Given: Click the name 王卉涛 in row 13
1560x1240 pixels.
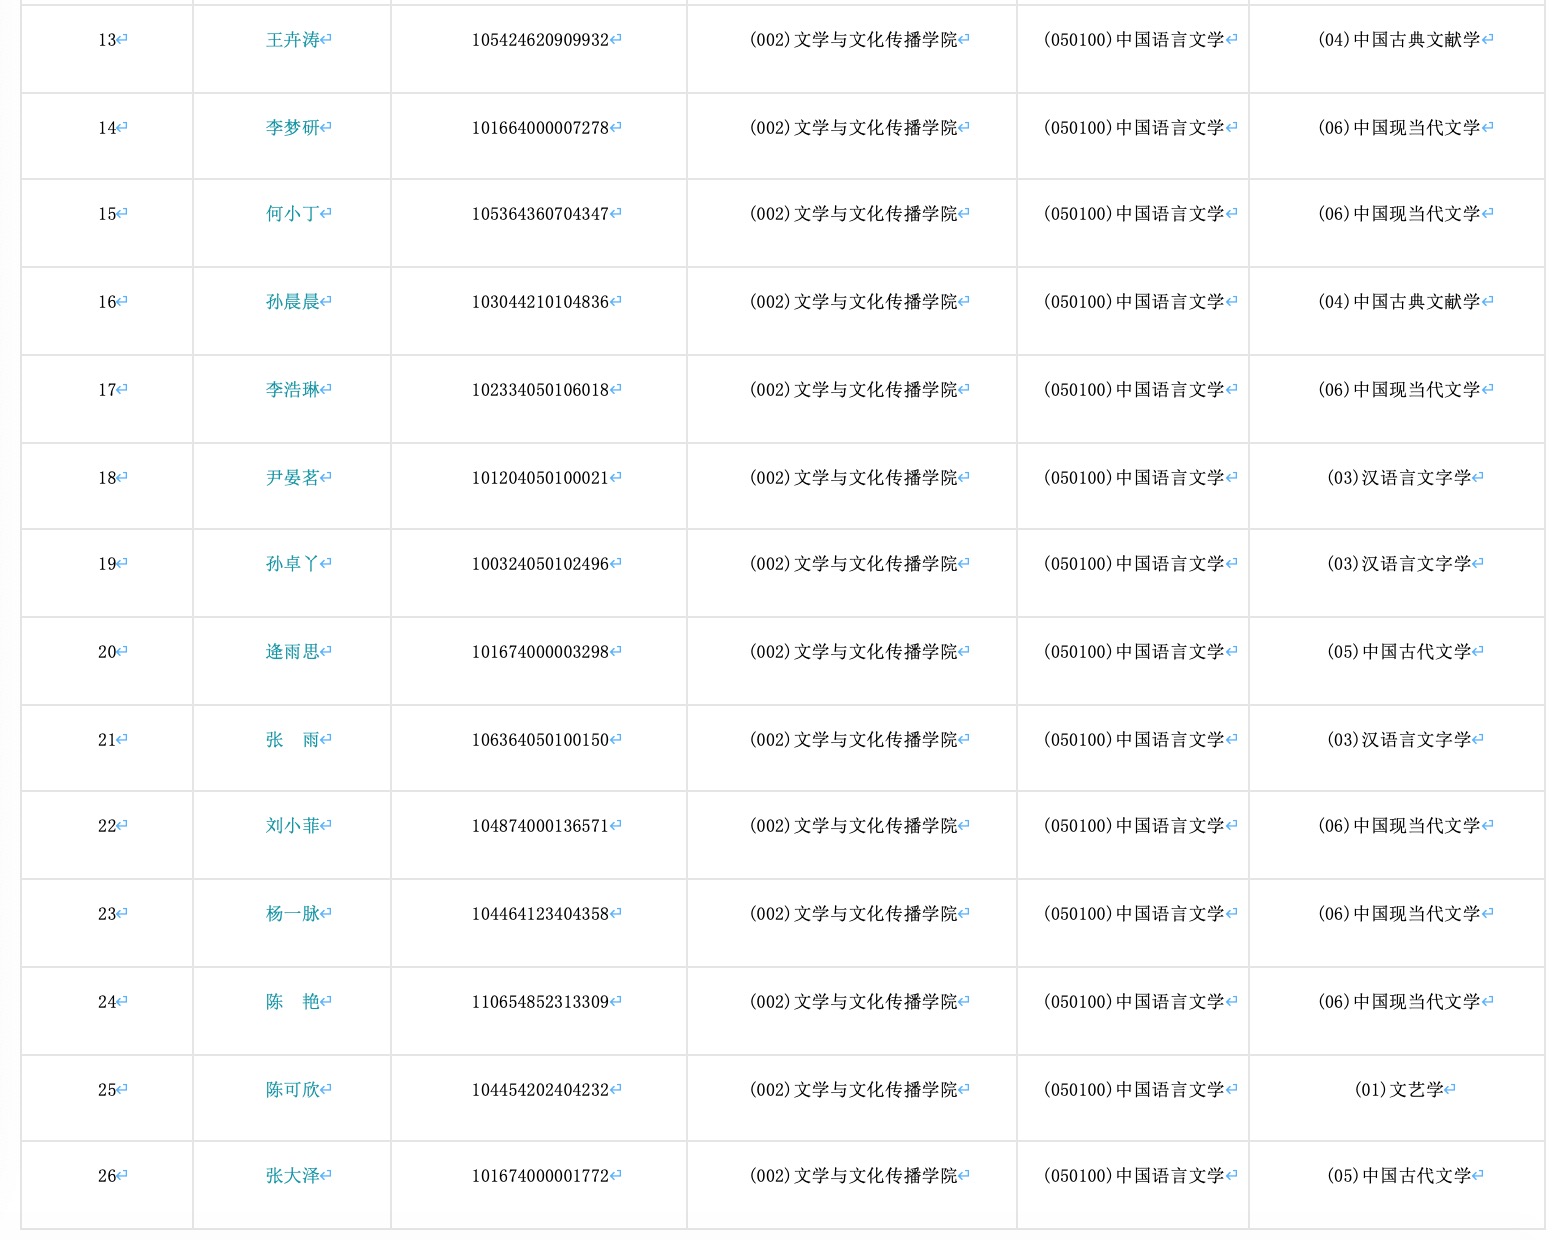Looking at the screenshot, I should pyautogui.click(x=292, y=40).
